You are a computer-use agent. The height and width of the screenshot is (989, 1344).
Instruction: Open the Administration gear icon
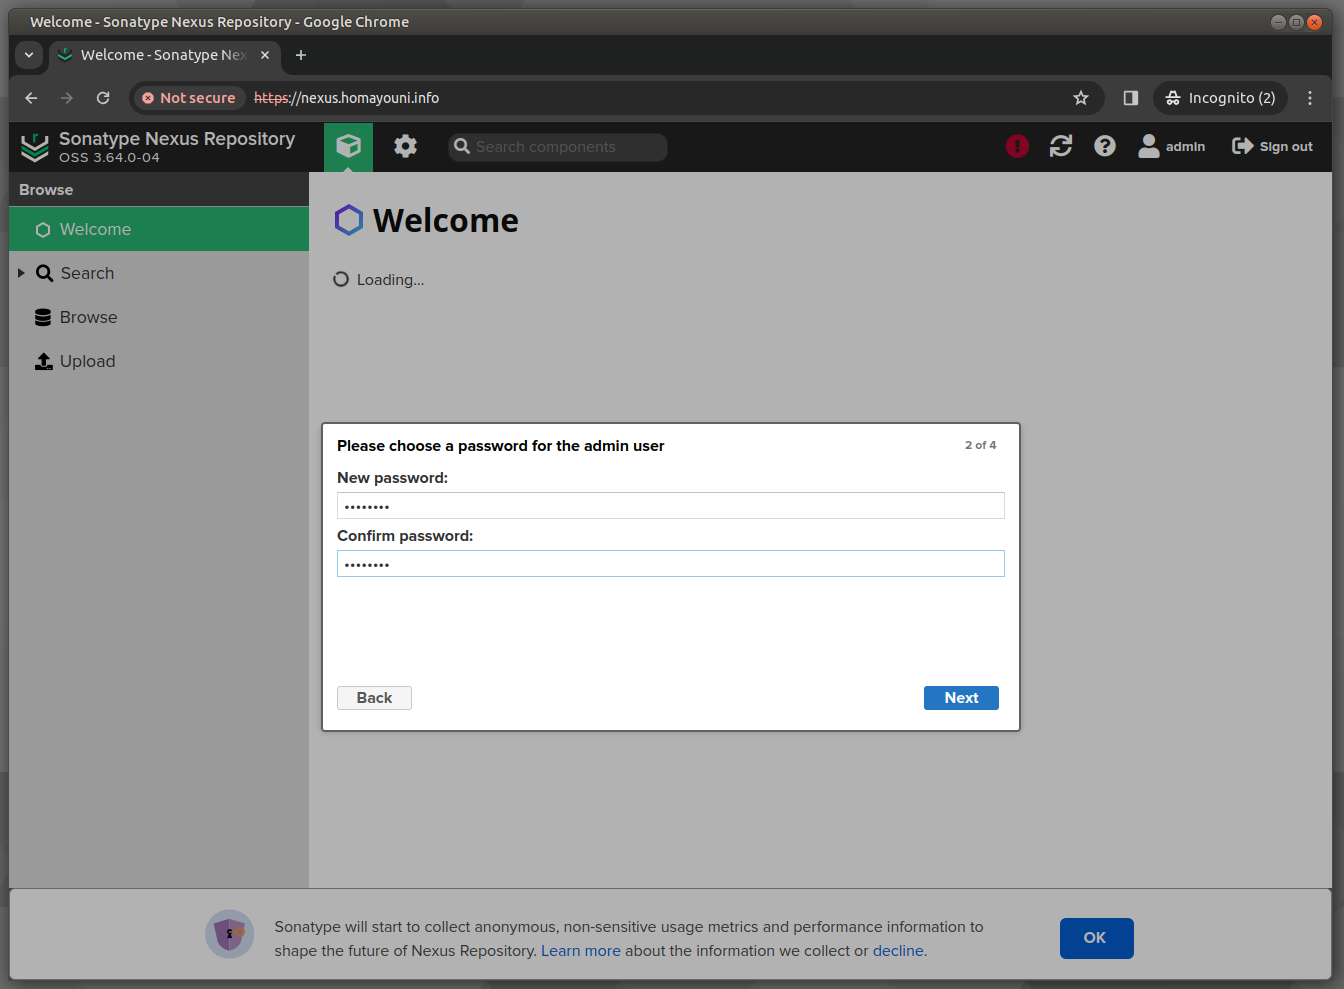click(x=405, y=147)
